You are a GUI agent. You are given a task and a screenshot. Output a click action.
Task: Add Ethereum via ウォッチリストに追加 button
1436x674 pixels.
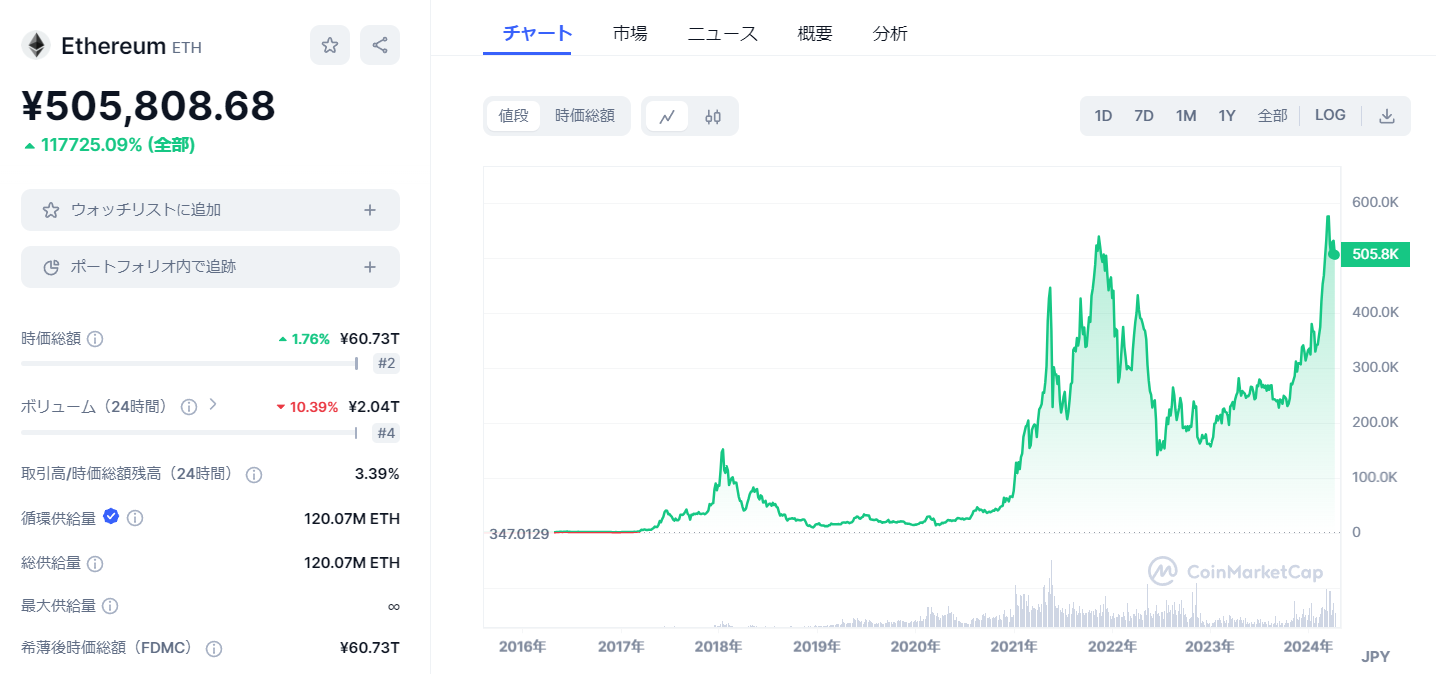tap(210, 210)
